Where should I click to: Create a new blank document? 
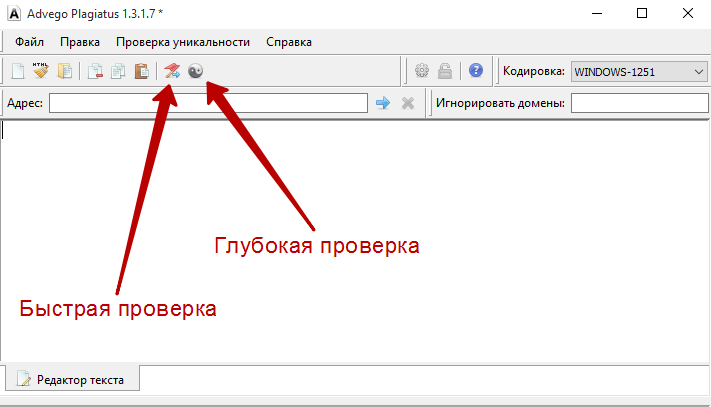coord(18,71)
